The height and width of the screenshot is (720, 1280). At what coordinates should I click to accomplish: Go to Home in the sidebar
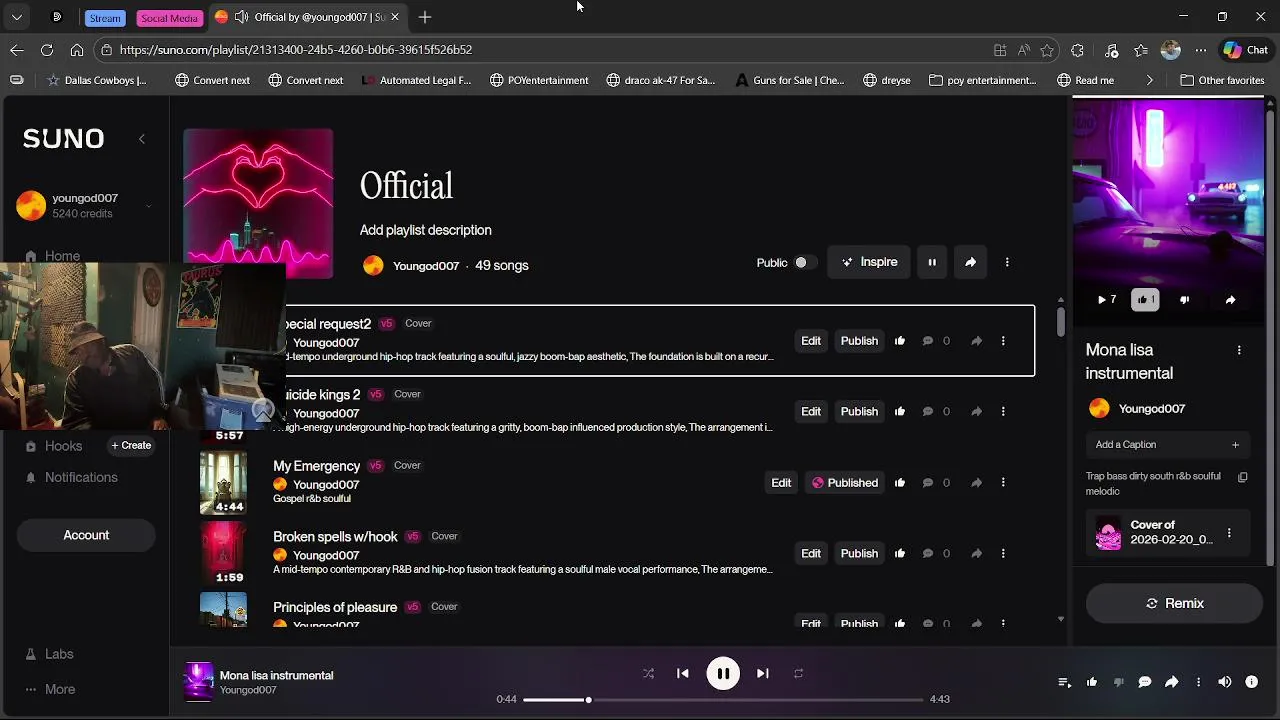pos(61,256)
